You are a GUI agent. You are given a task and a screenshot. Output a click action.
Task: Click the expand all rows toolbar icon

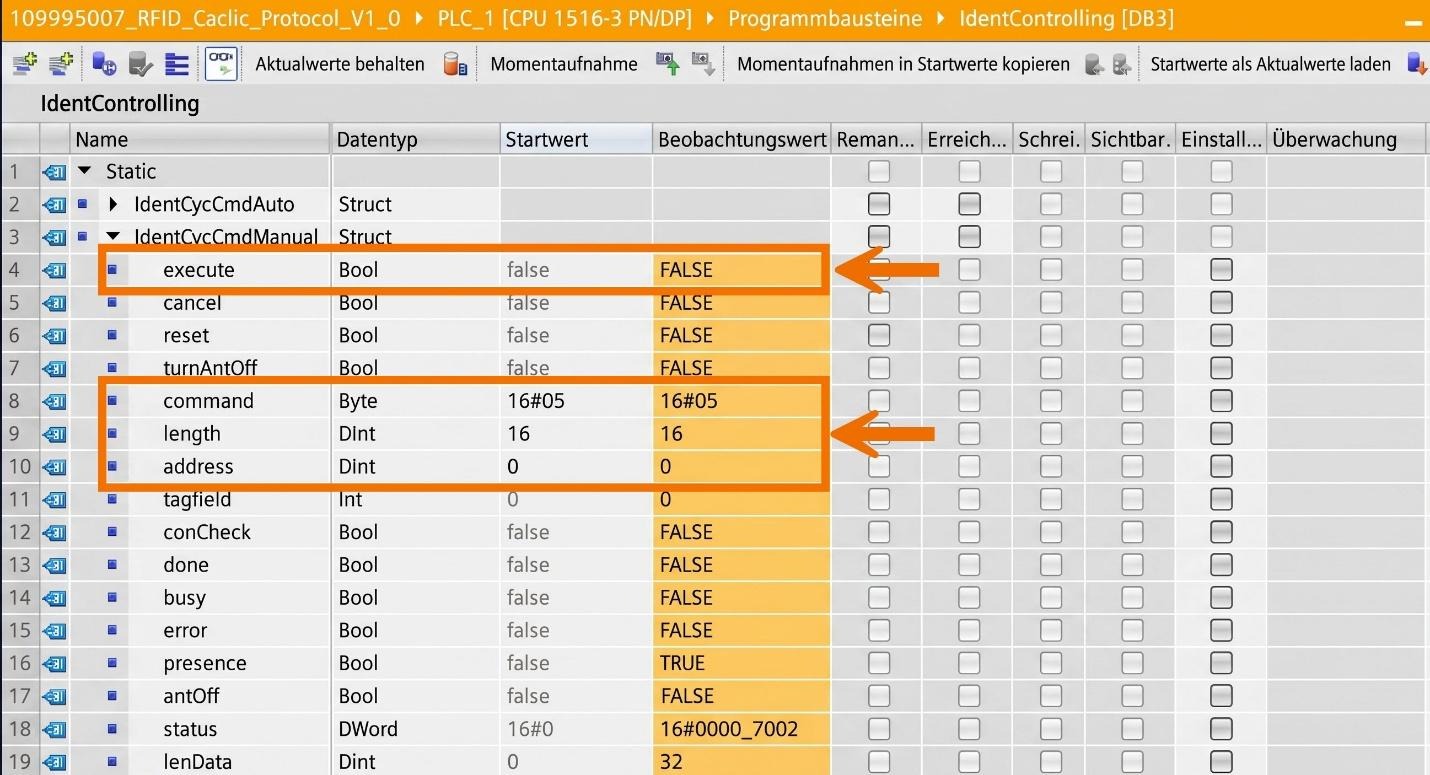tap(177, 64)
